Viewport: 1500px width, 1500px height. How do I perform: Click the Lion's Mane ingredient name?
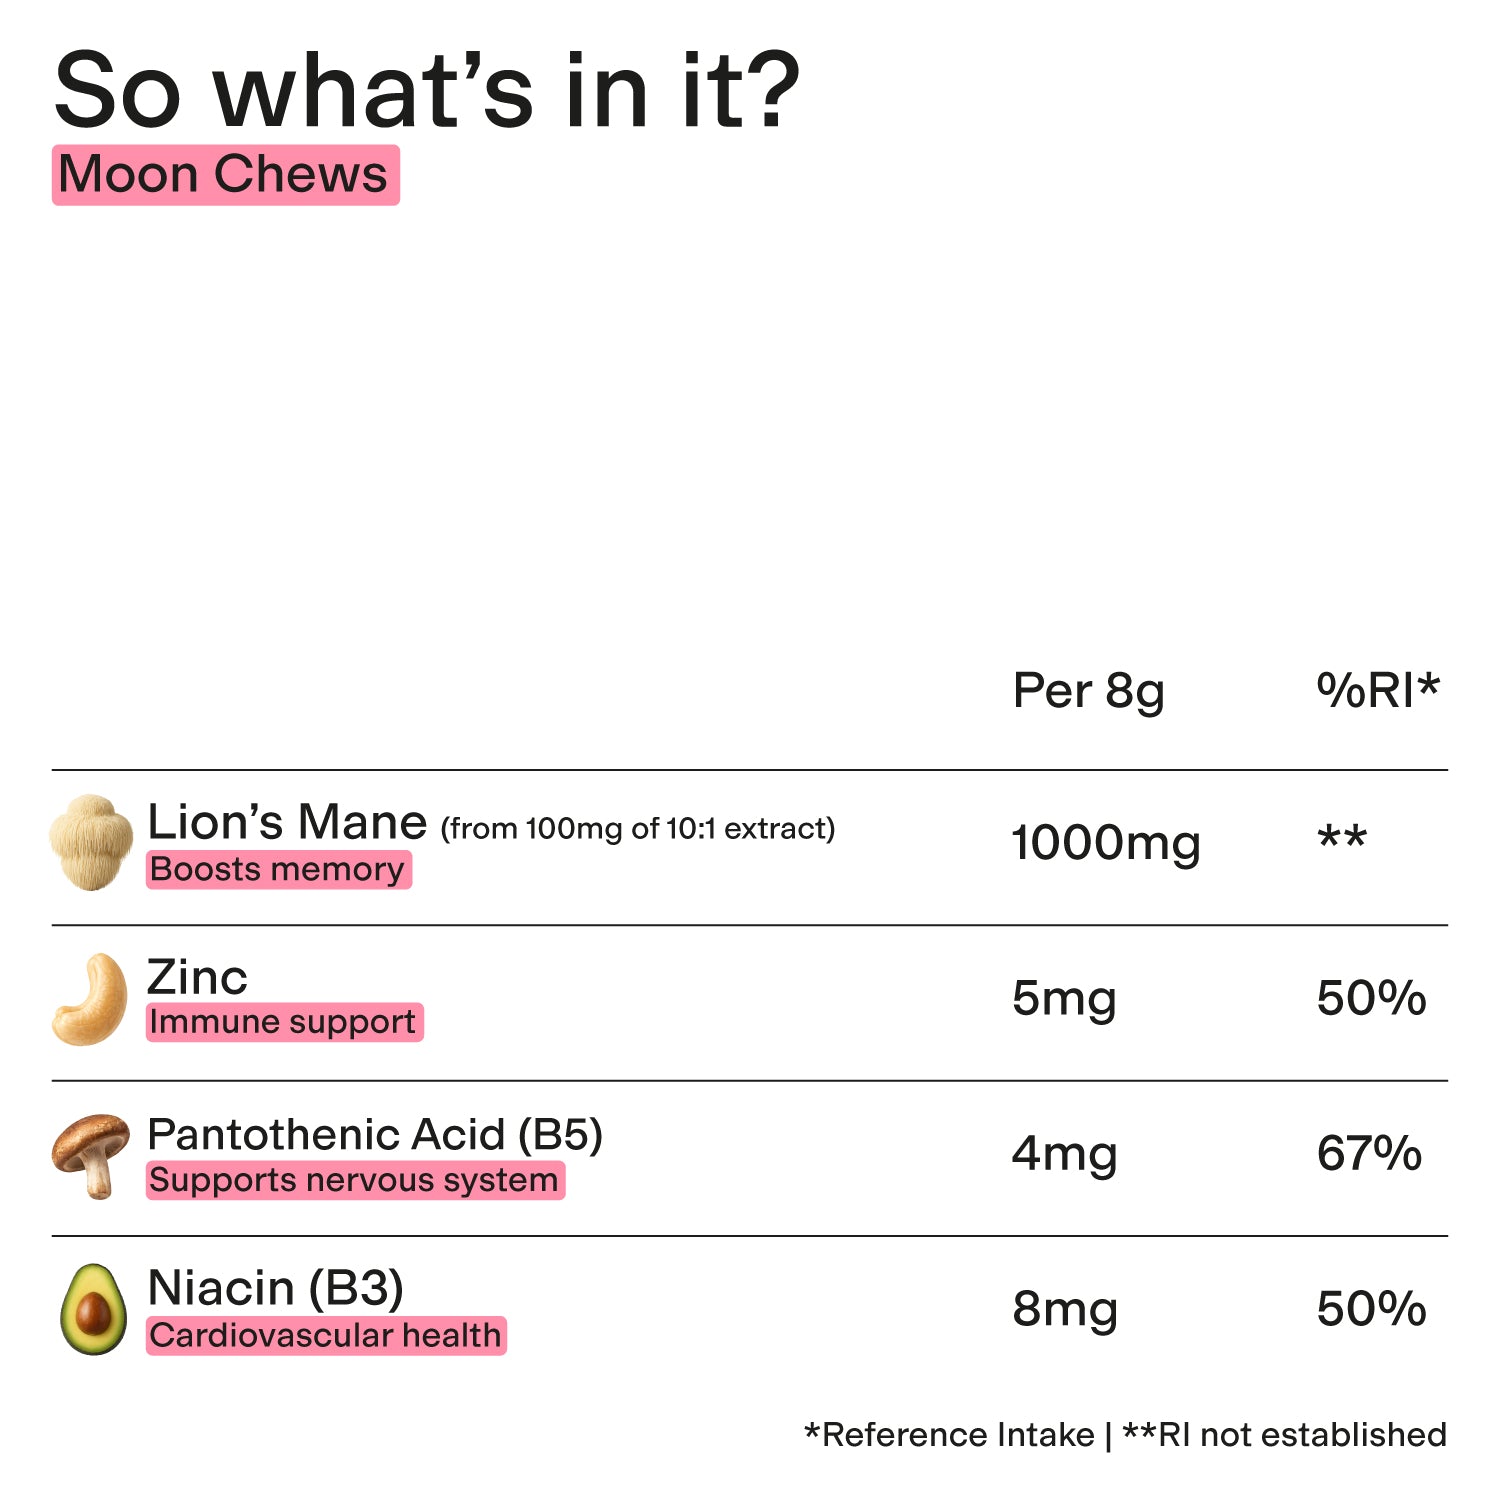[x=288, y=822]
